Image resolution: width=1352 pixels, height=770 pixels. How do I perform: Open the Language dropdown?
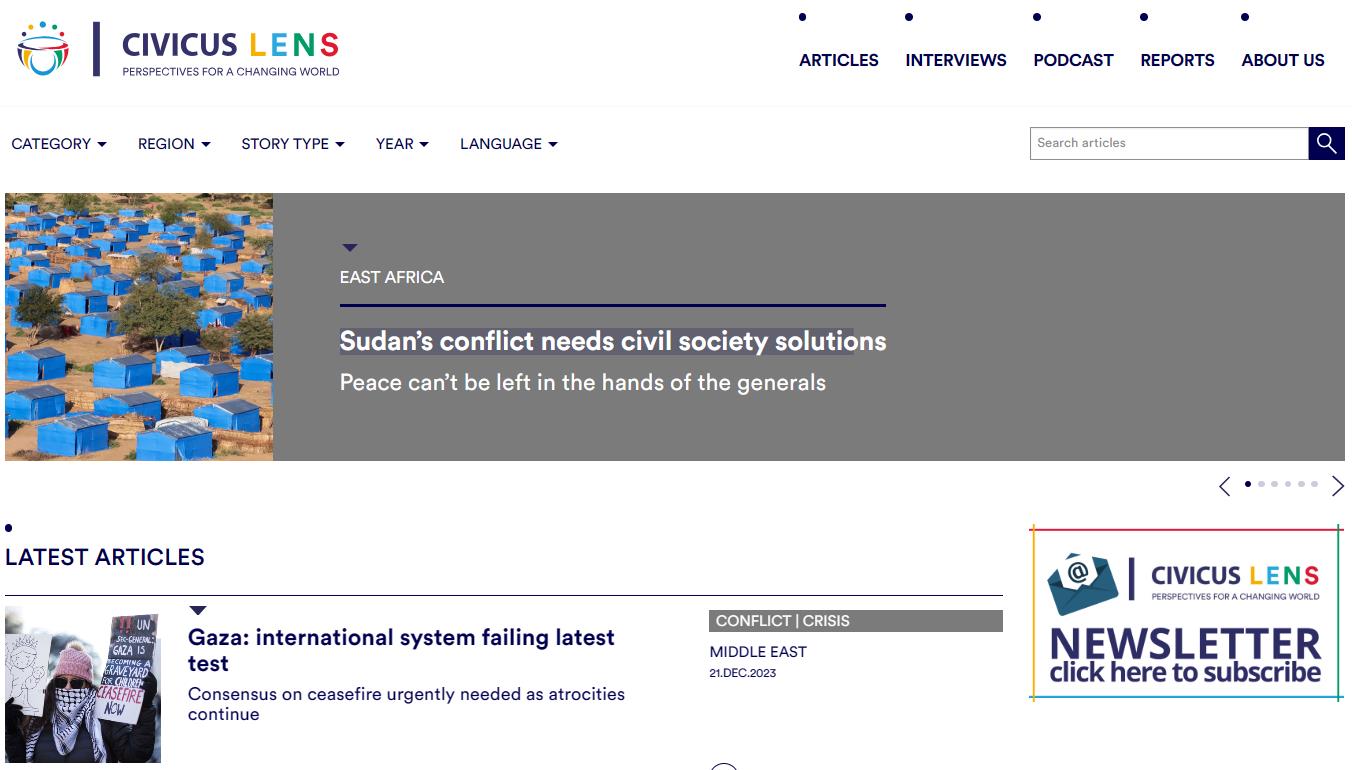508,144
